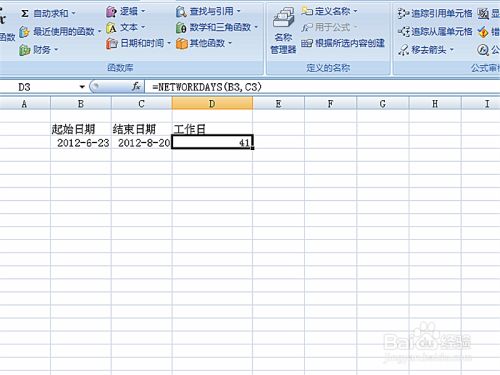
Task: Expand the 其他函数 dropdown arrow
Action: (230, 43)
